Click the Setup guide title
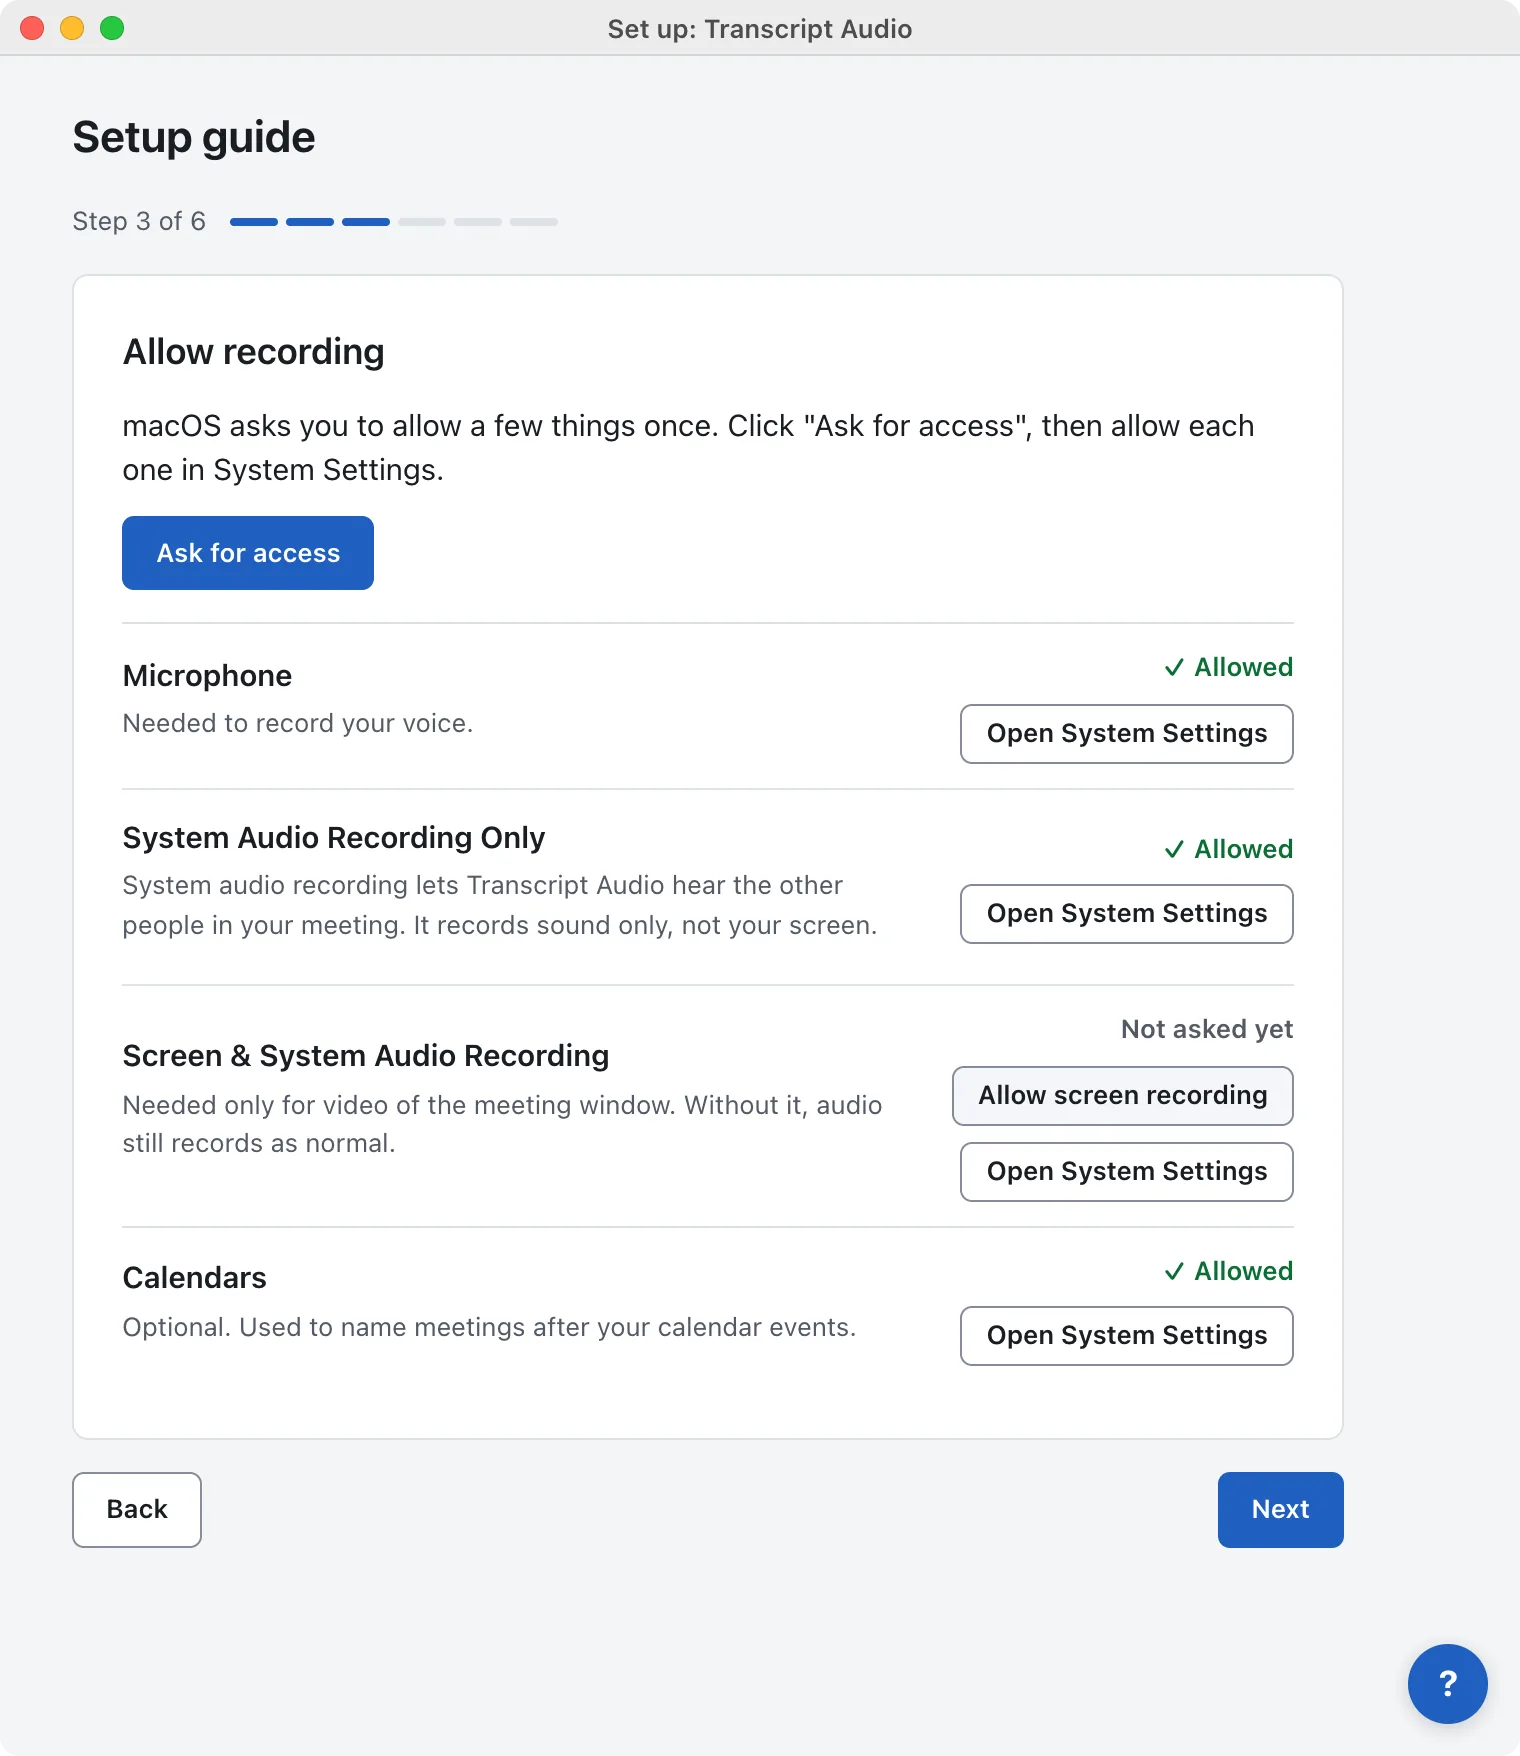This screenshot has height=1756, width=1520. (194, 137)
